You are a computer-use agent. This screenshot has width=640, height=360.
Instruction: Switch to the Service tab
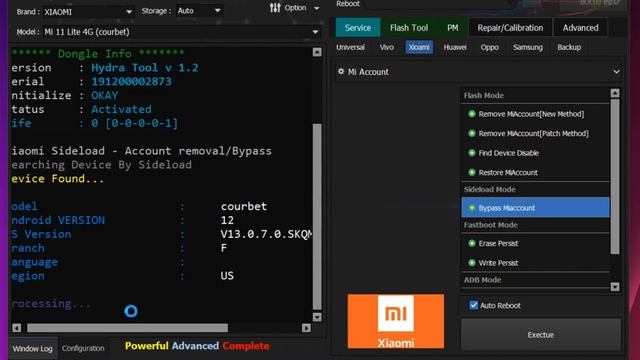click(x=358, y=28)
